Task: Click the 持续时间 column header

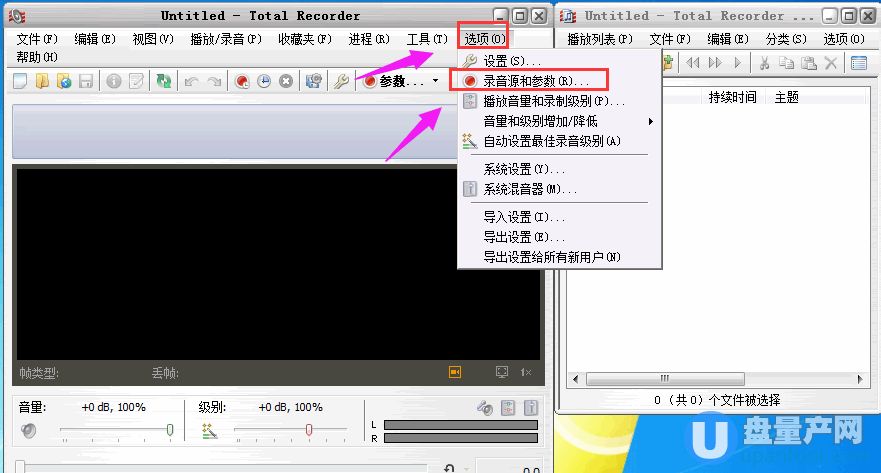Action: click(732, 97)
